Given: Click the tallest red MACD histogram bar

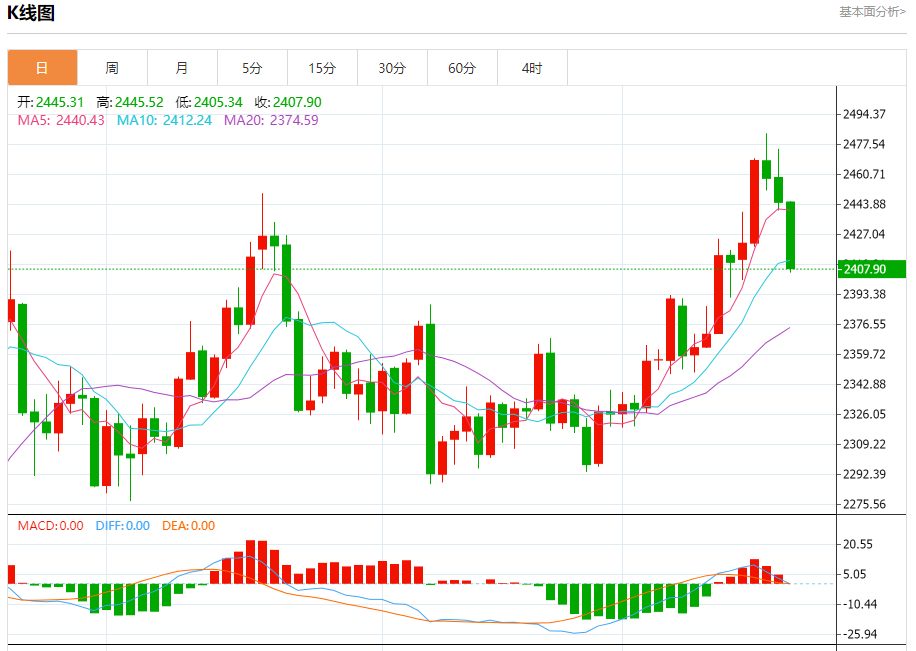Looking at the screenshot, I should pos(251,562).
